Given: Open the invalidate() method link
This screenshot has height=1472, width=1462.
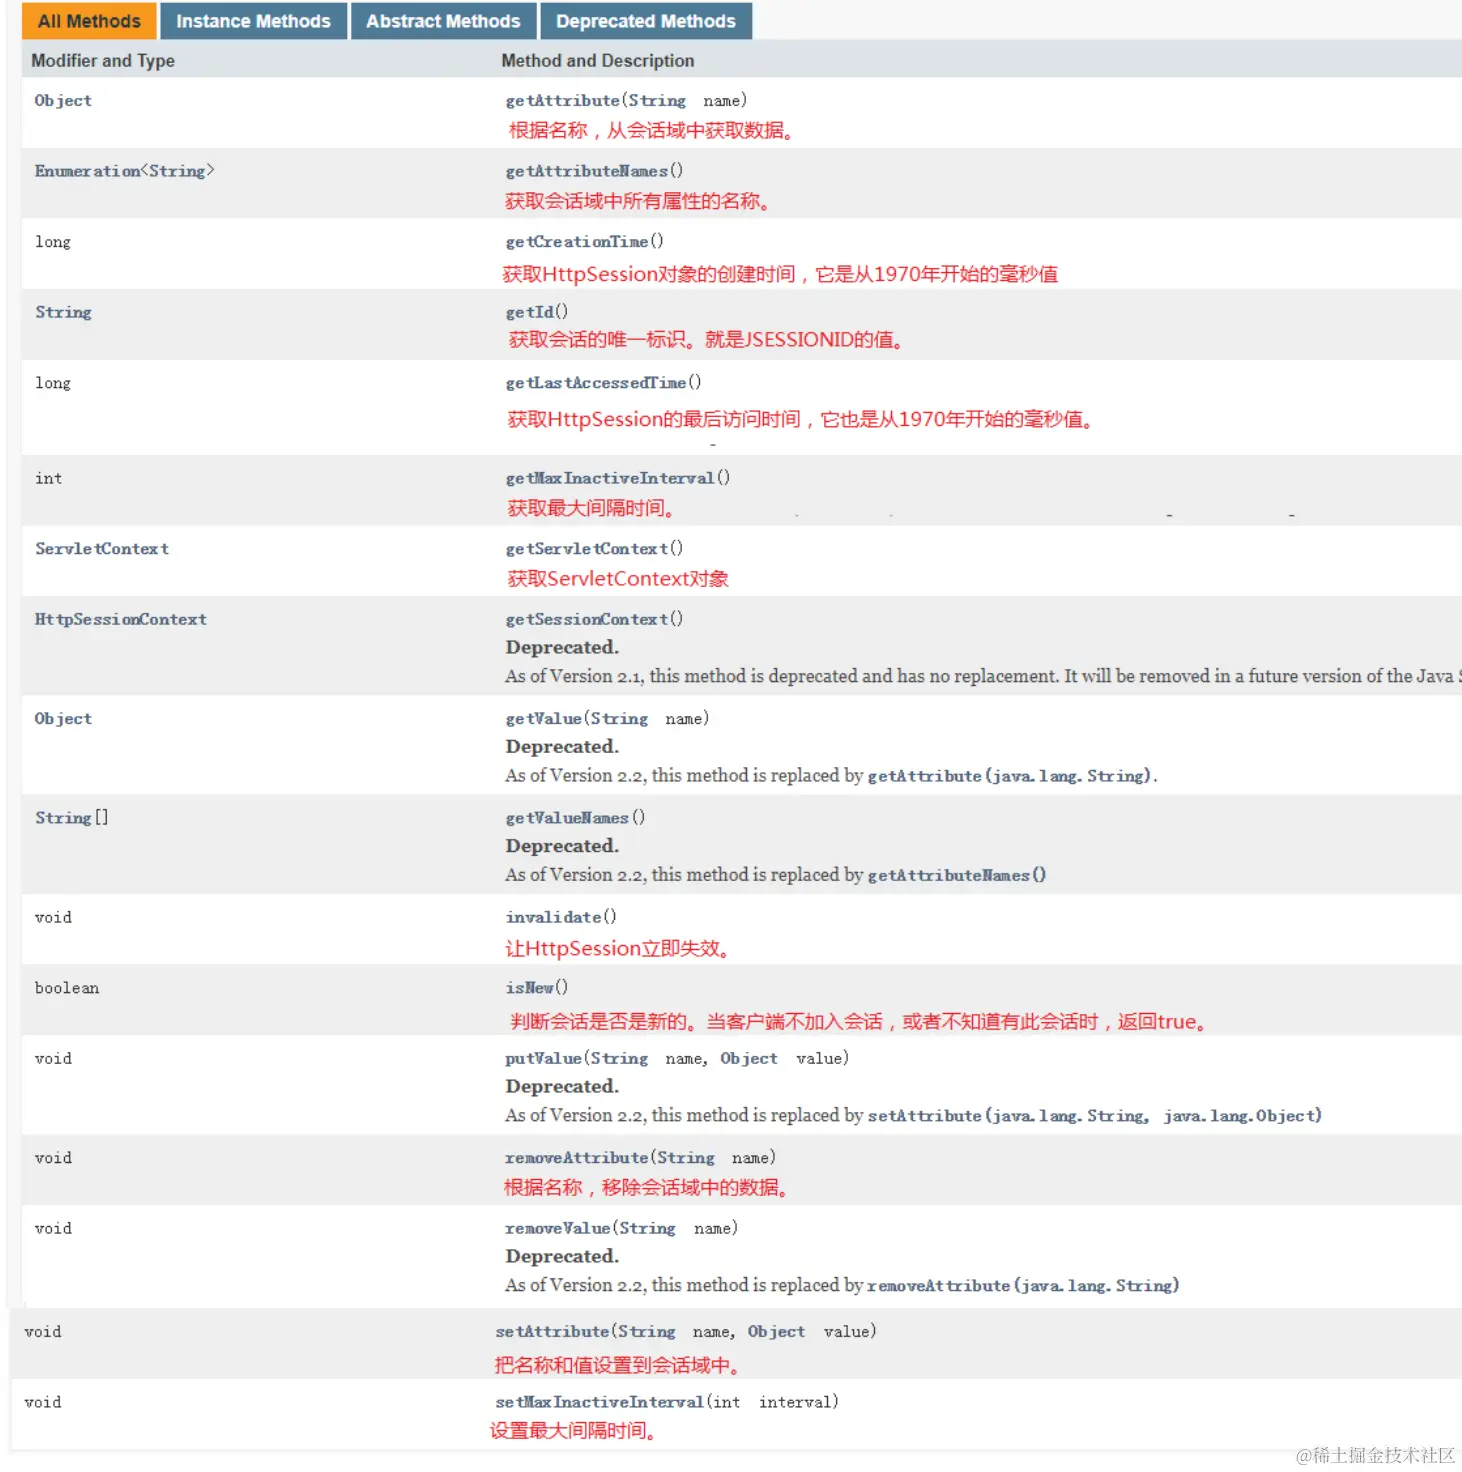Looking at the screenshot, I should pos(554,916).
